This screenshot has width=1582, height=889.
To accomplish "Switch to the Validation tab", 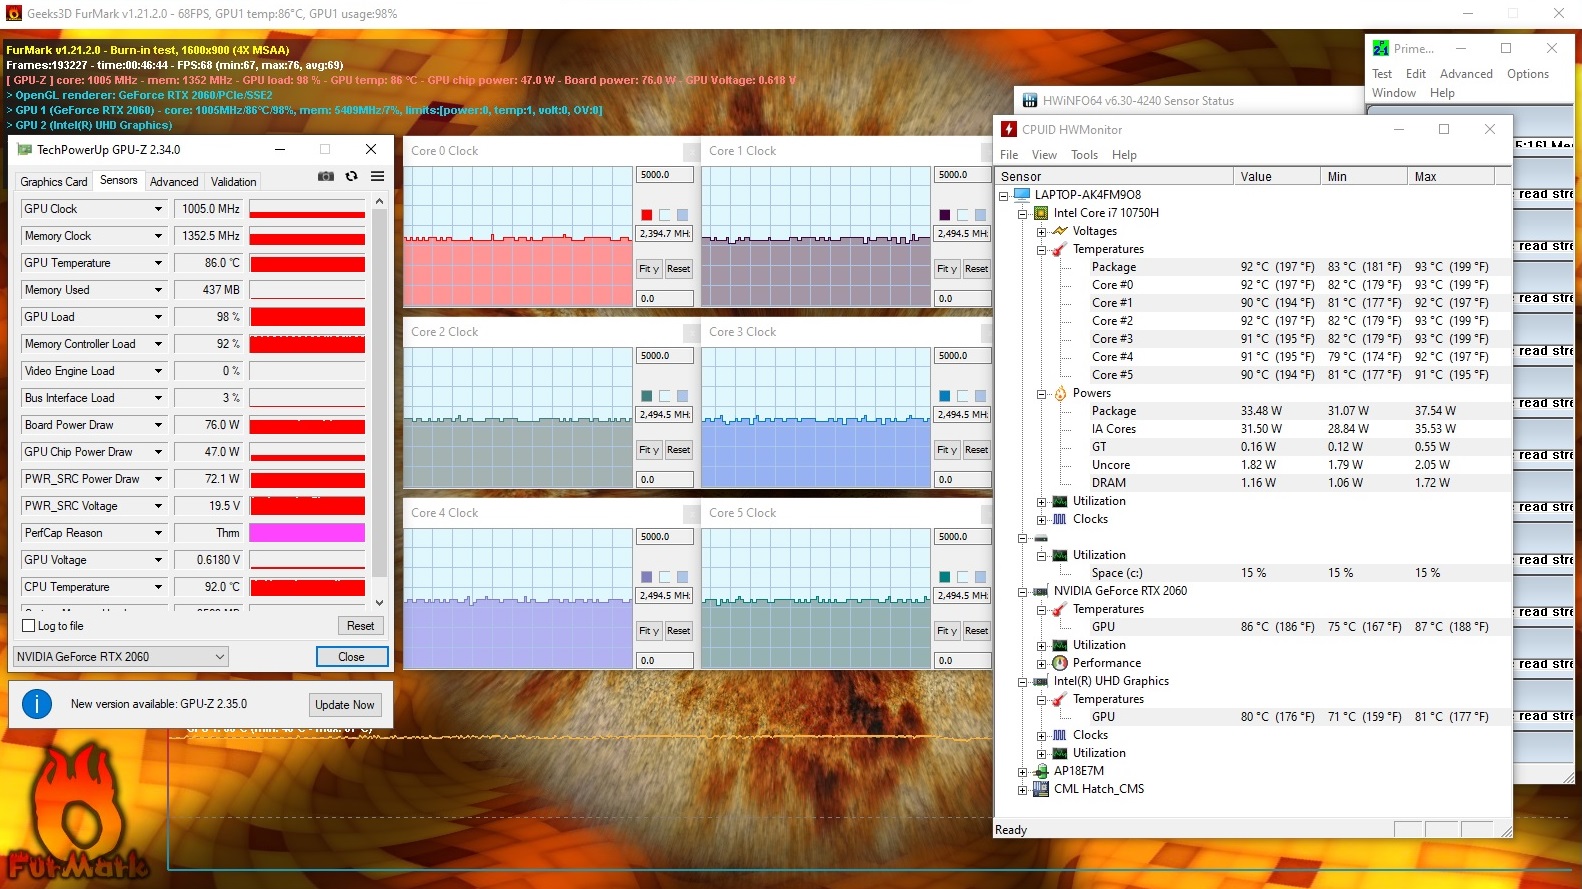I will [233, 182].
